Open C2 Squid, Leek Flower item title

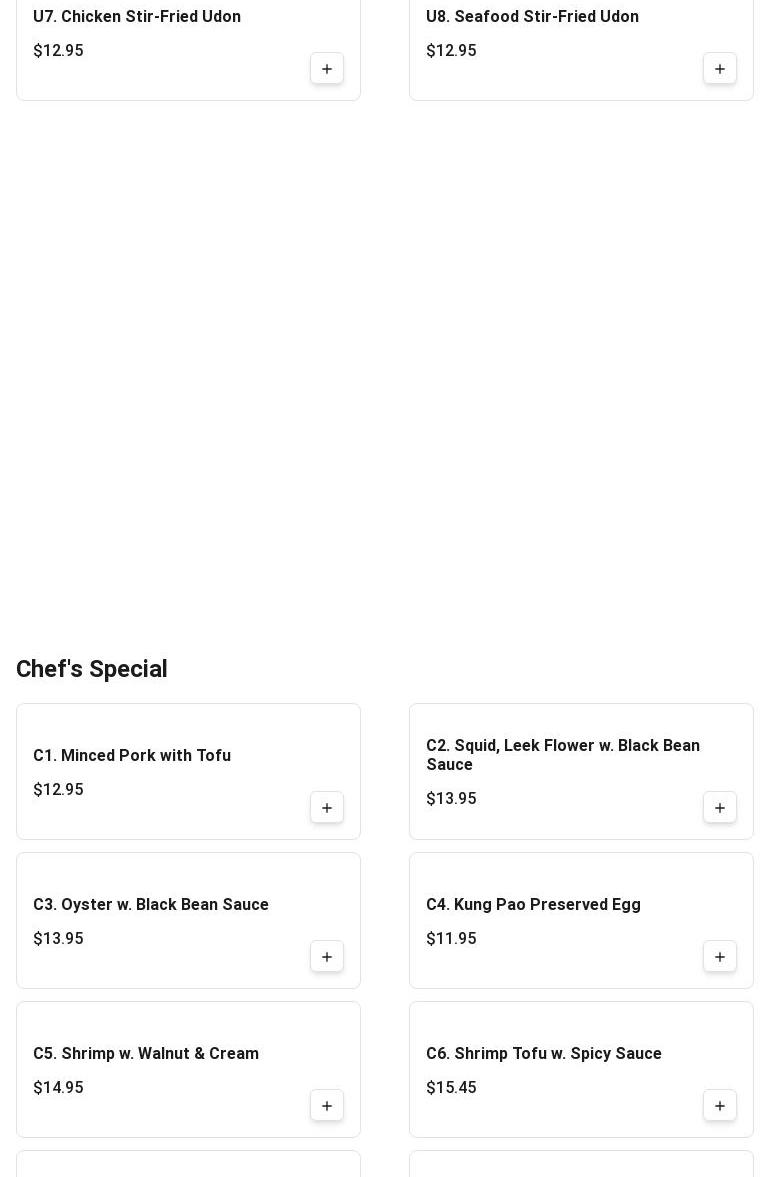click(563, 754)
